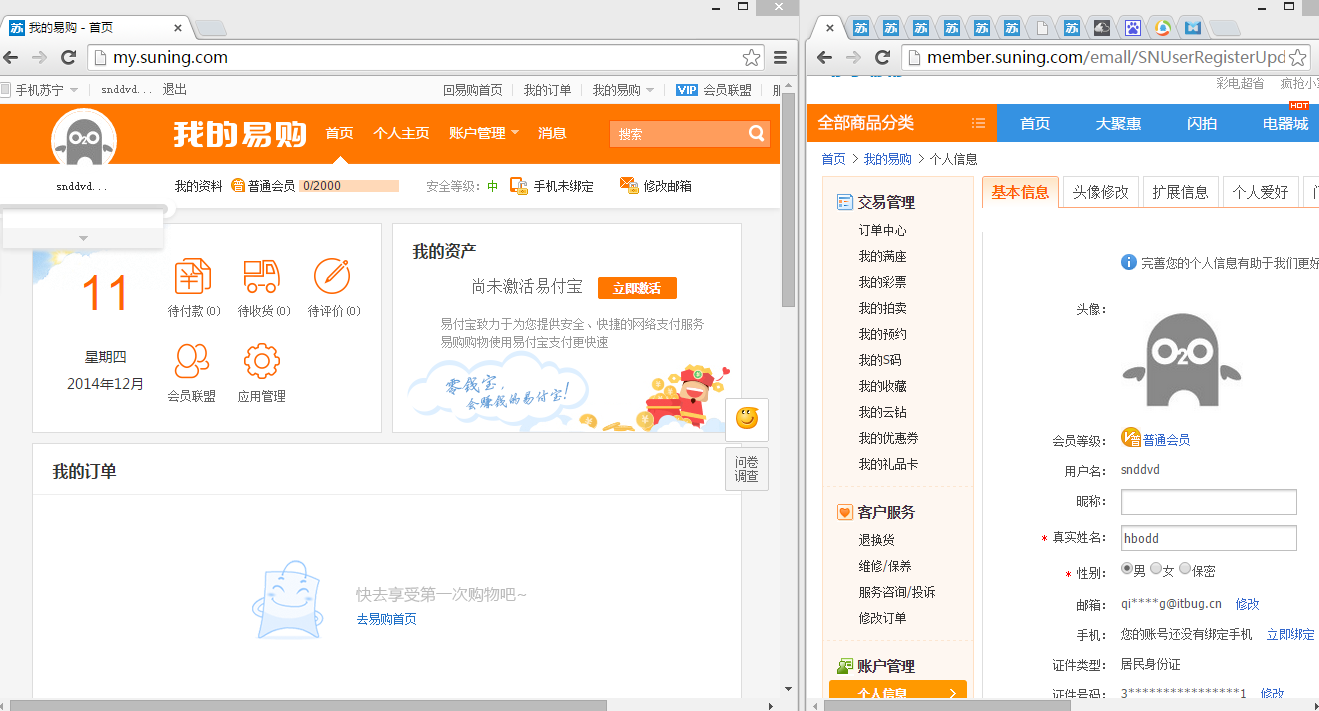Click 修改 link next to email
The image size is (1319, 711).
[x=1247, y=604]
